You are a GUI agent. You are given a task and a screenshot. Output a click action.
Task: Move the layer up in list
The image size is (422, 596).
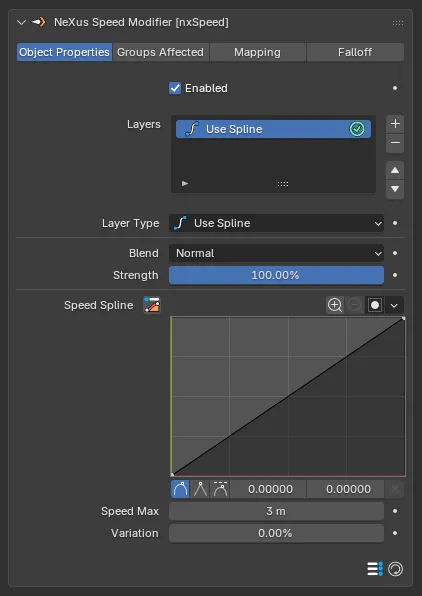[x=395, y=170]
